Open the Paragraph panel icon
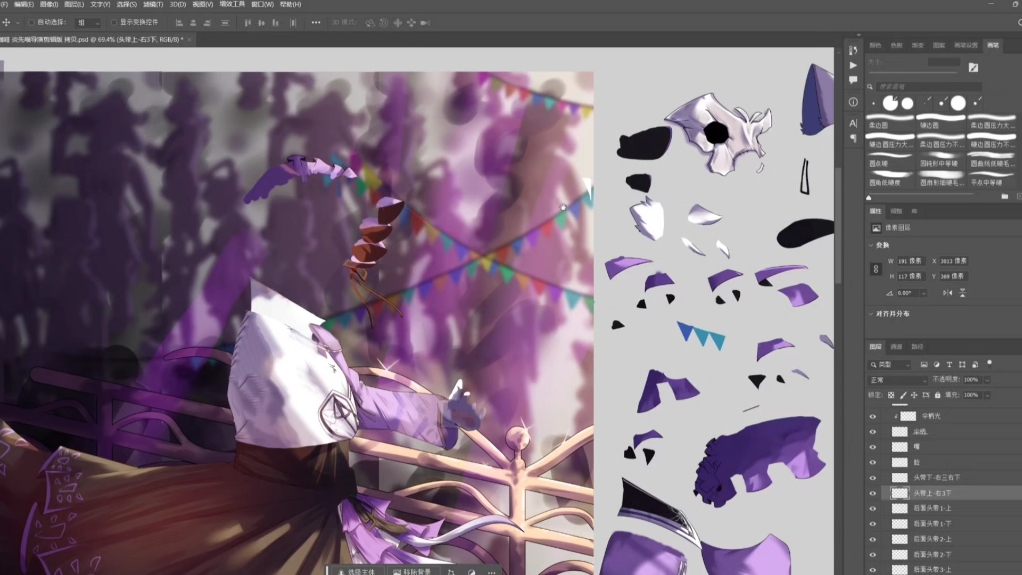The height and width of the screenshot is (575, 1022). click(853, 138)
